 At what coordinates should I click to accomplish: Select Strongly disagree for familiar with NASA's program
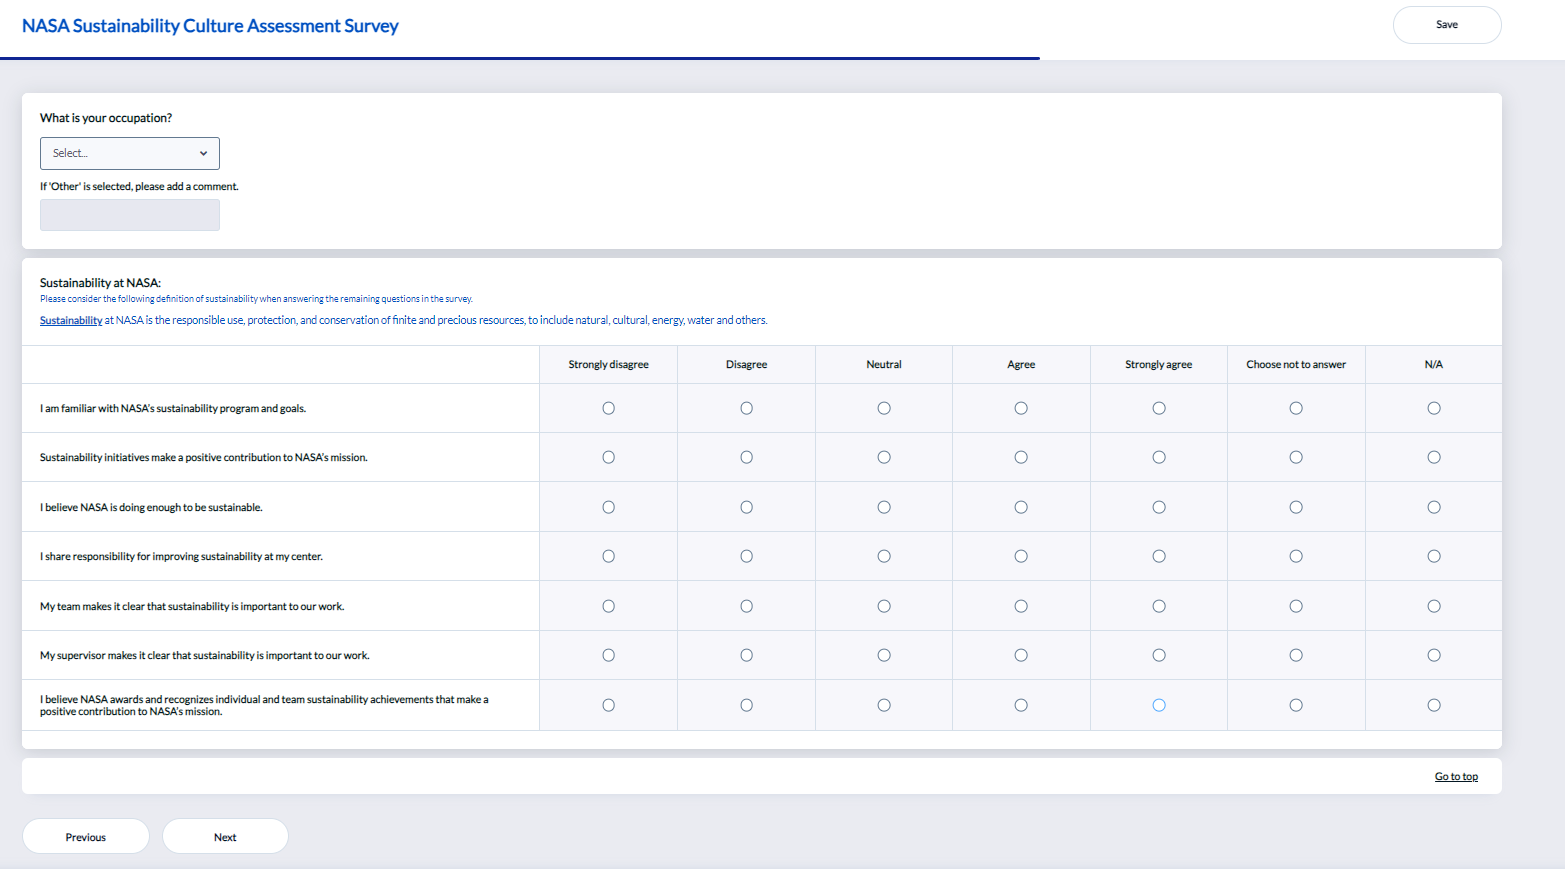[608, 408]
